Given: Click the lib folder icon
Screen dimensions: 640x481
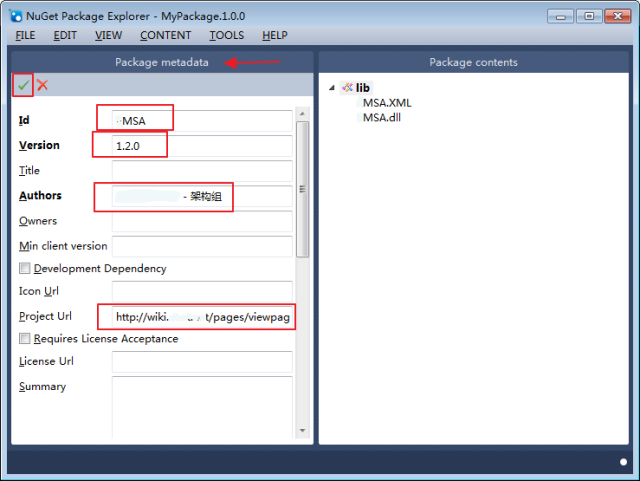Looking at the screenshot, I should 347,87.
